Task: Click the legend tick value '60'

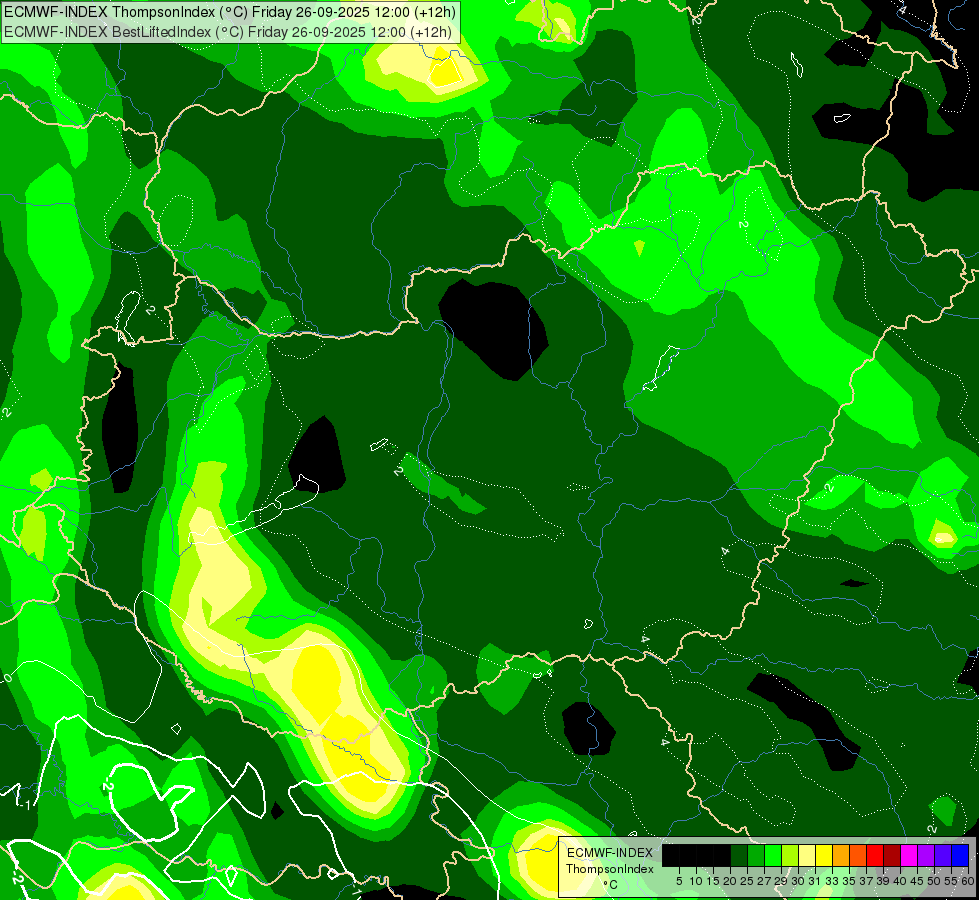Action: 968,881
